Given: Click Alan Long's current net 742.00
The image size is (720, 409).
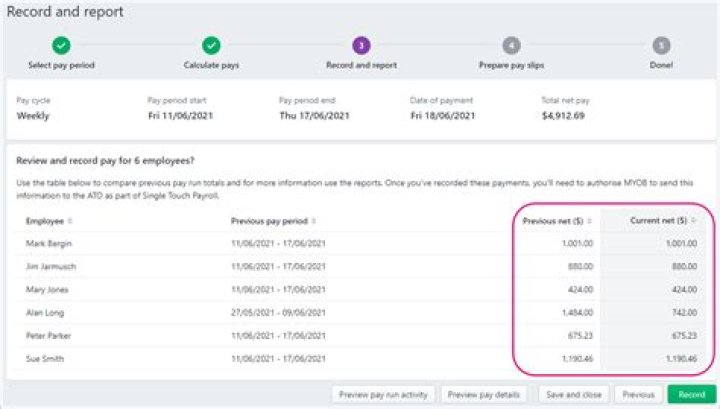Looking at the screenshot, I should [x=684, y=313].
